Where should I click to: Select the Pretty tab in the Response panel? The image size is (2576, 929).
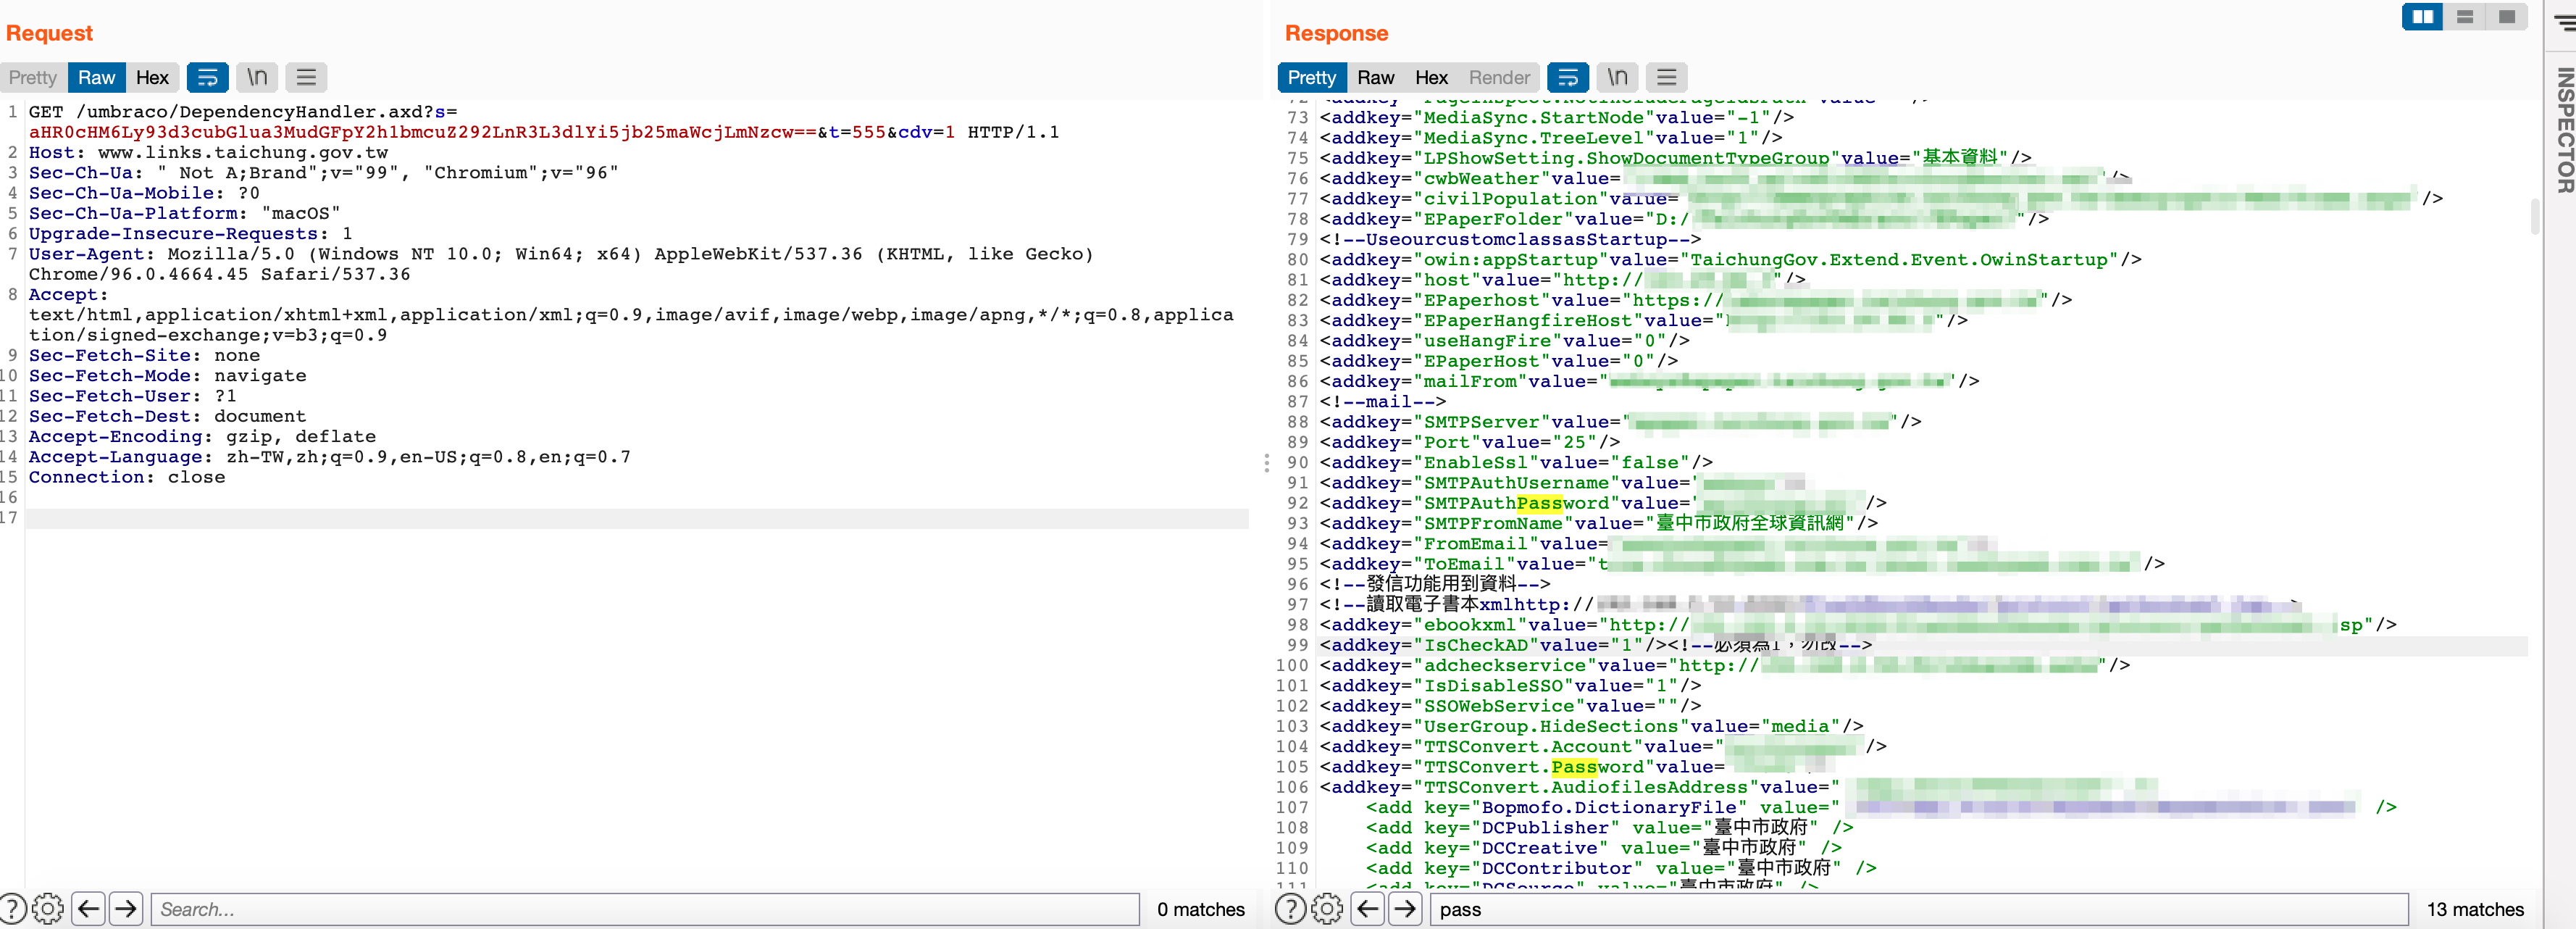tap(1311, 77)
